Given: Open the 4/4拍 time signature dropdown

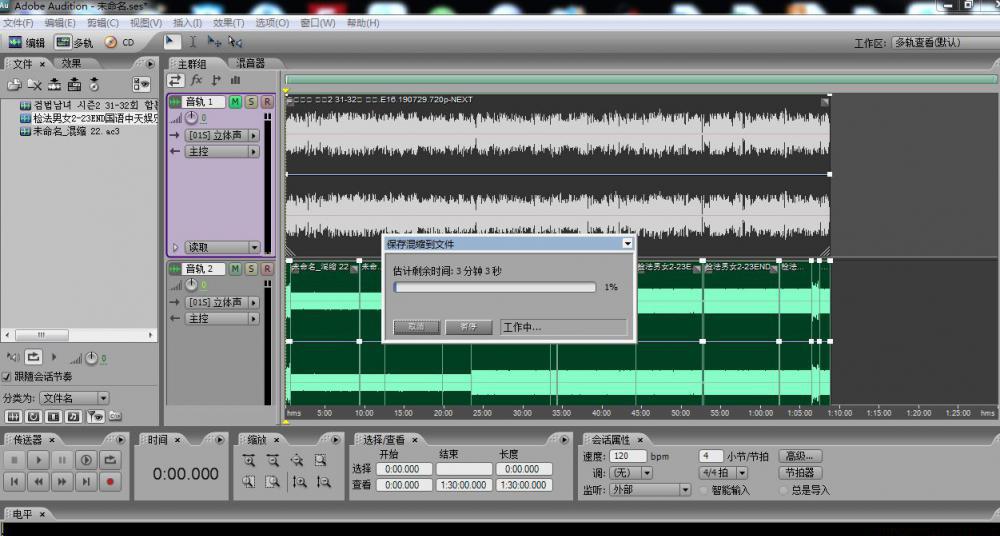Looking at the screenshot, I should 723,473.
